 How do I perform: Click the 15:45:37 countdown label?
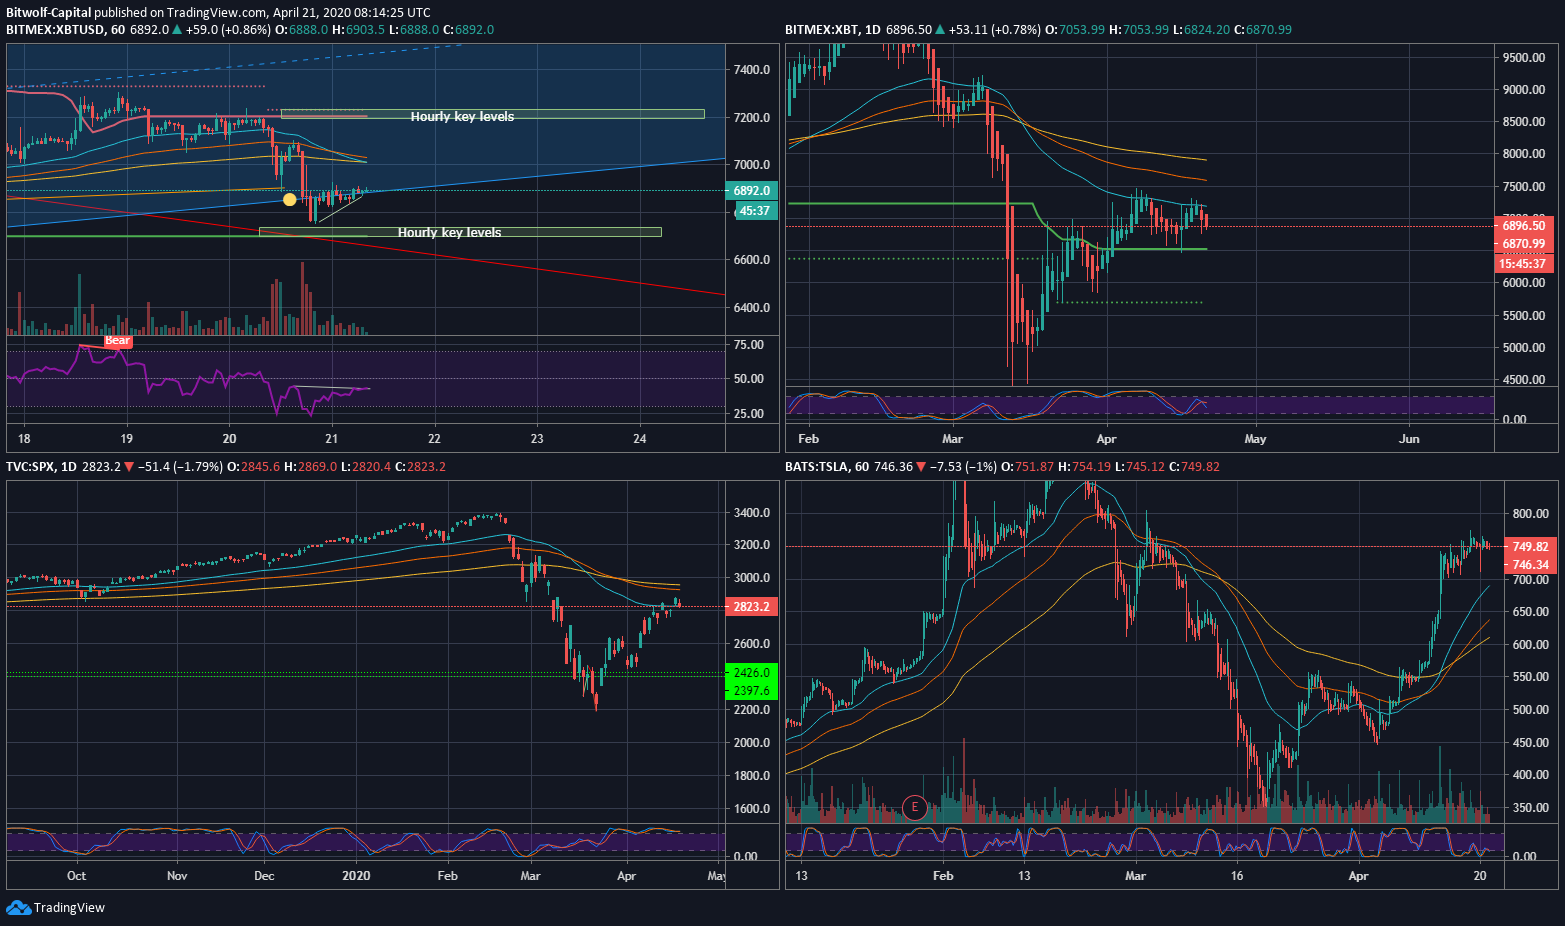pos(1523,264)
